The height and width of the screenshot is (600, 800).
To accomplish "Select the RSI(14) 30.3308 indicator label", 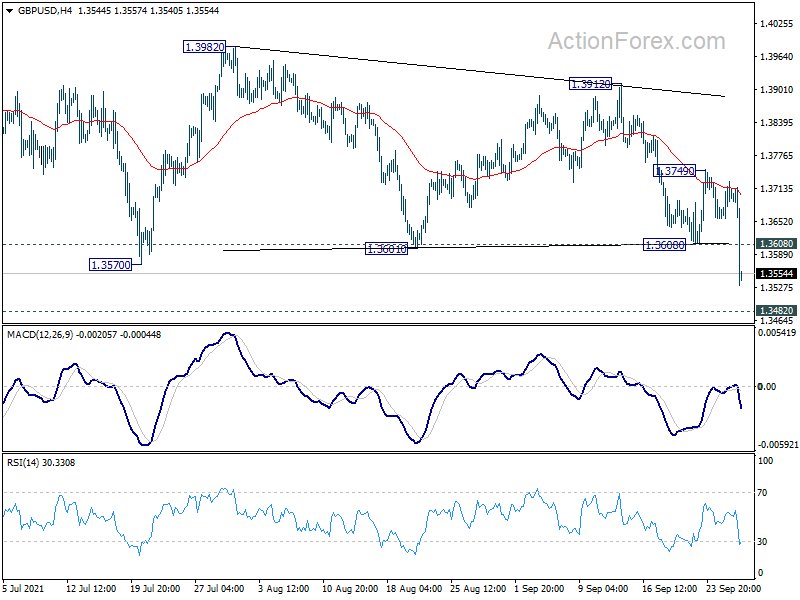I will [x=41, y=463].
